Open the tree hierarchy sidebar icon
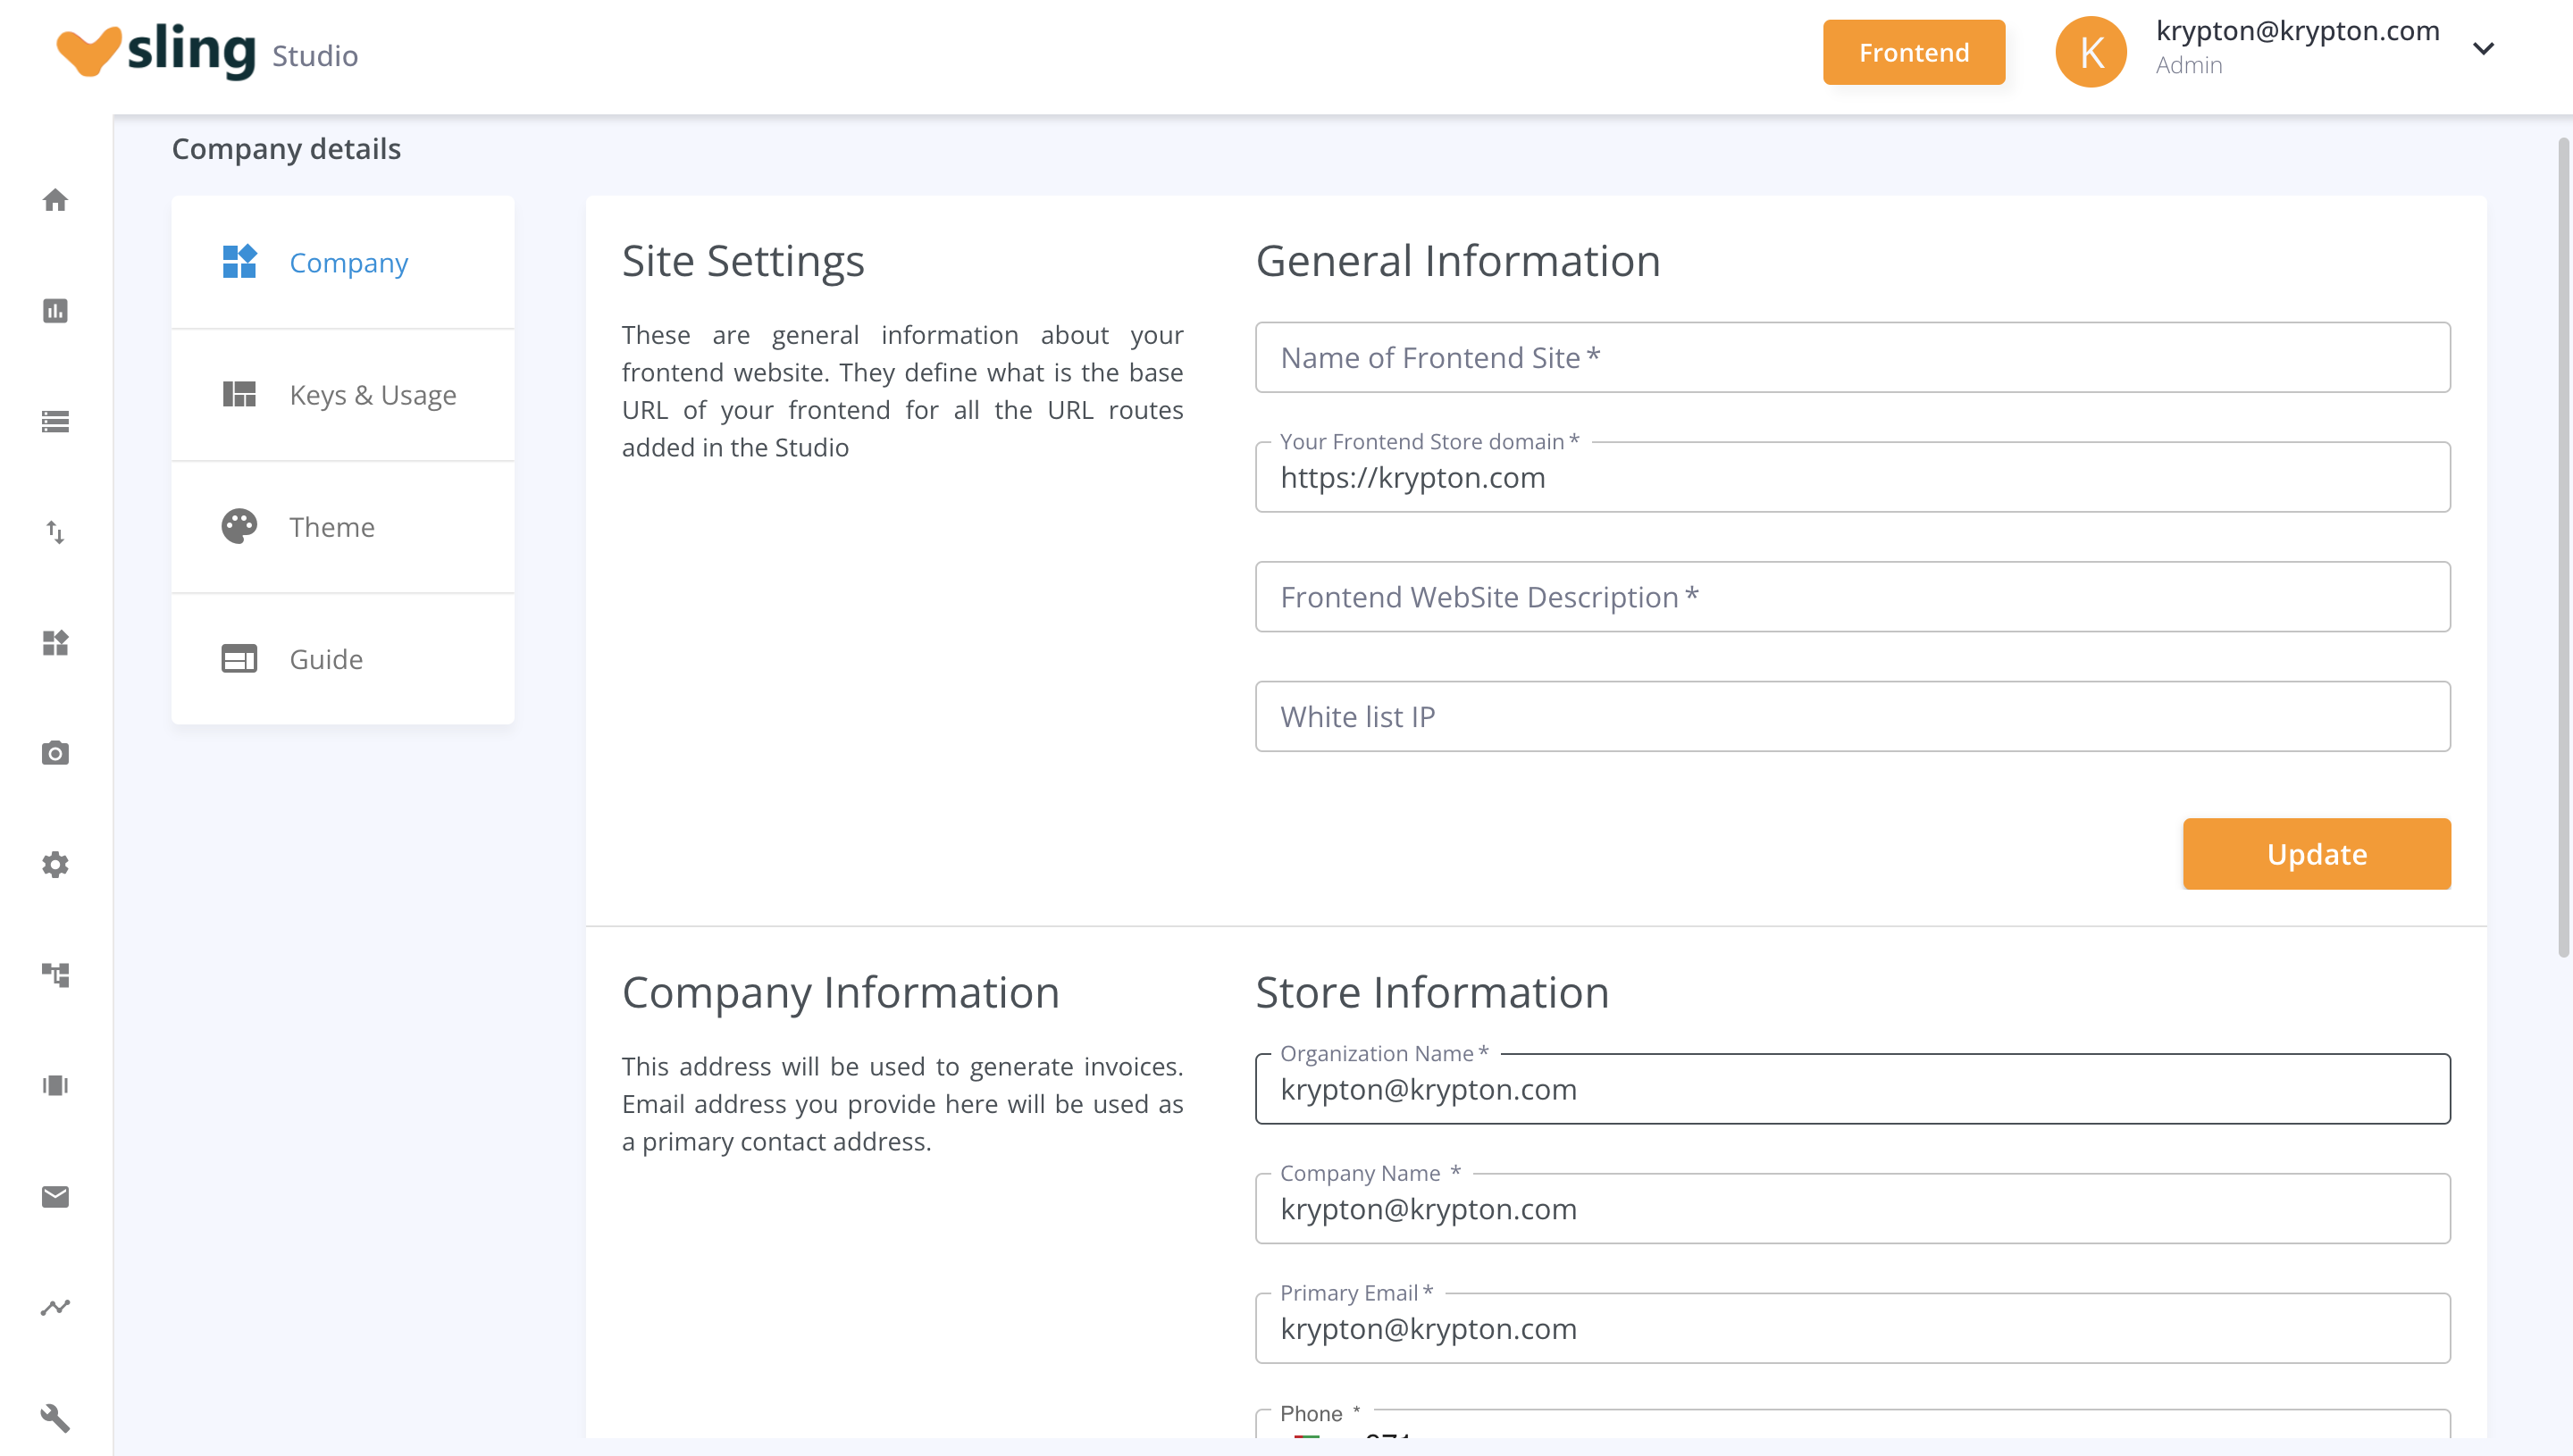Screen dimensions: 2573x1456 click(x=56, y=975)
